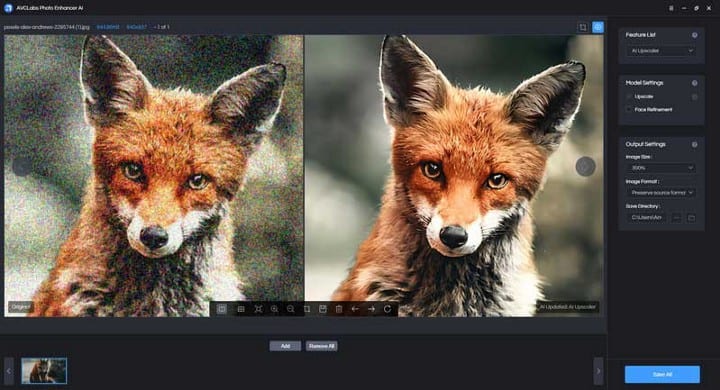
Task: Enable the Upscale model option
Action: pyautogui.click(x=629, y=96)
